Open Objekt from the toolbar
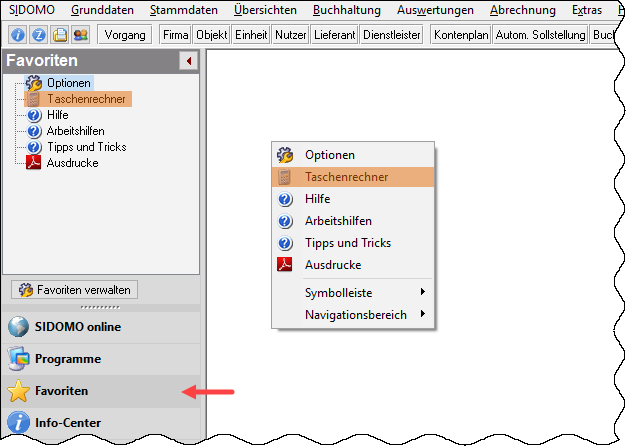 click(212, 35)
